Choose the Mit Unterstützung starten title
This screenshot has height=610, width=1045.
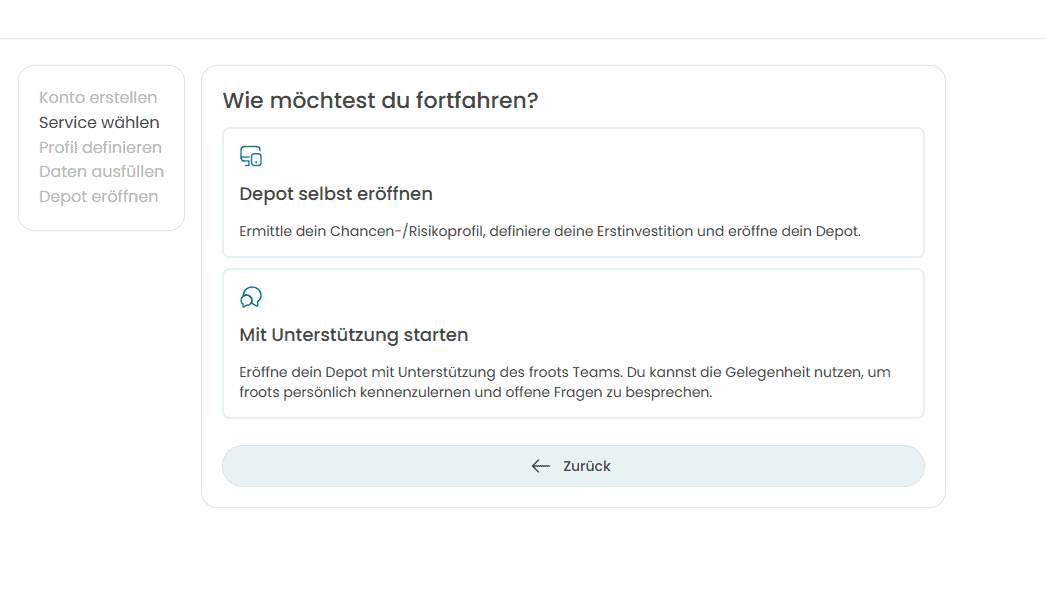(354, 335)
